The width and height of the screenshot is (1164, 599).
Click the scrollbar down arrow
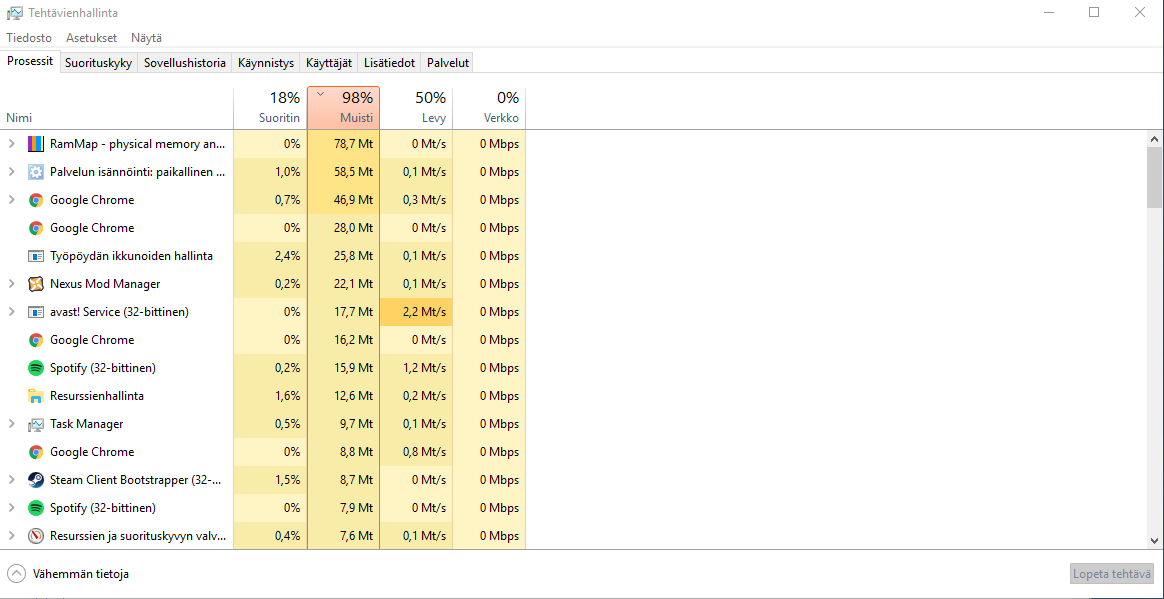(1154, 541)
